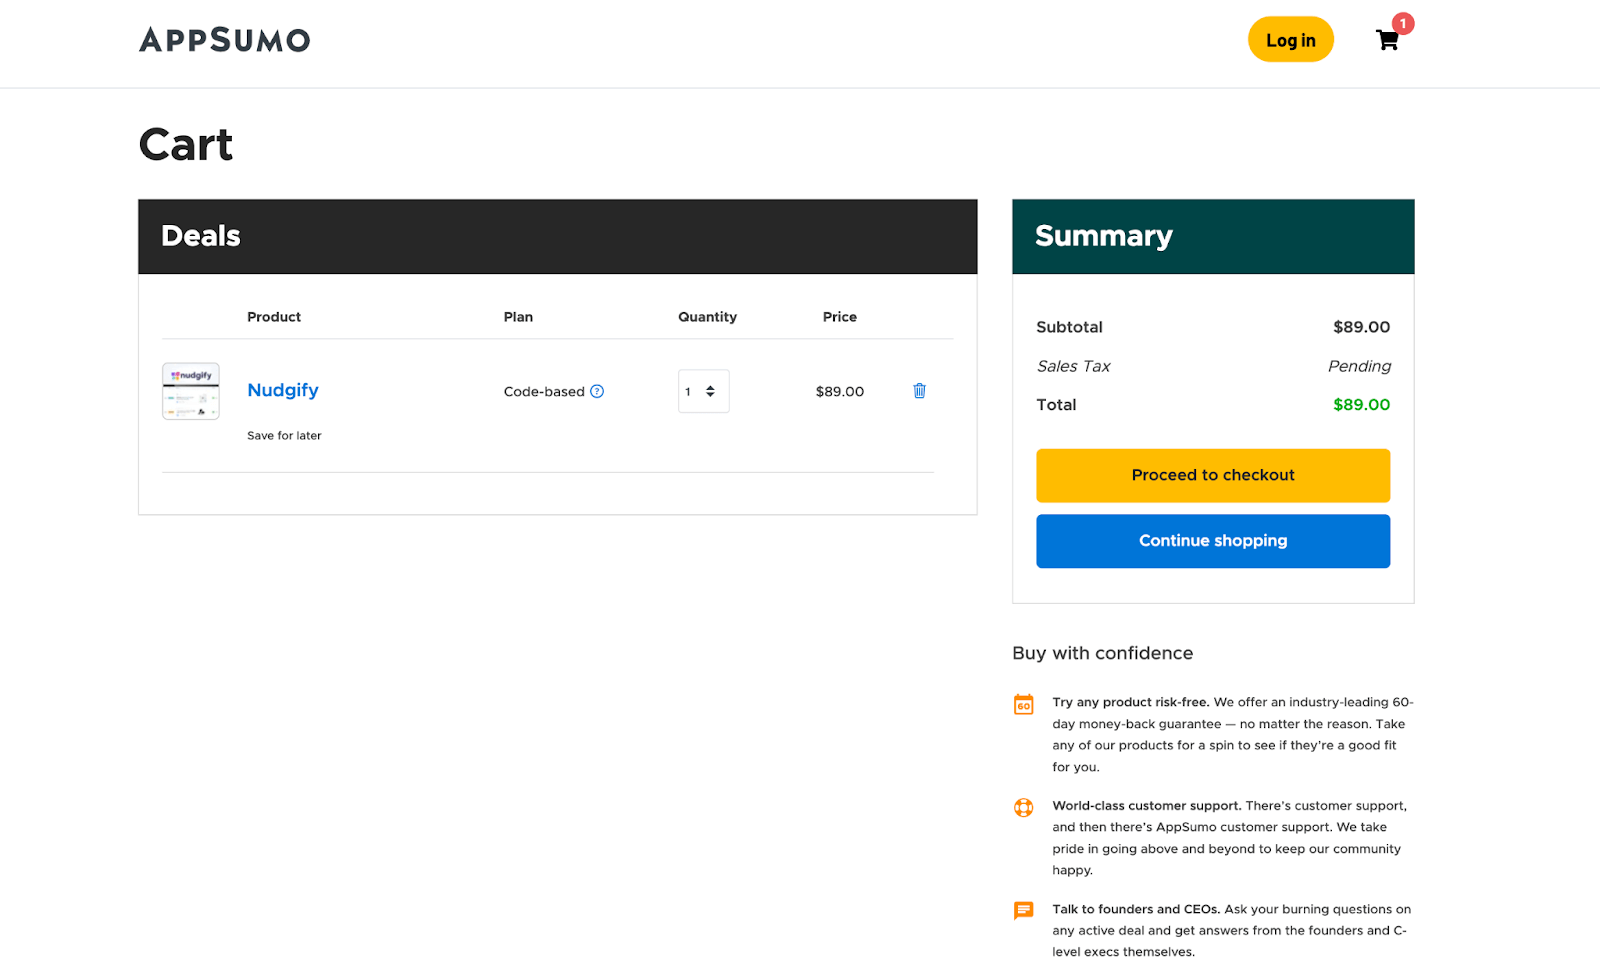Image resolution: width=1600 pixels, height=969 pixels.
Task: Proceed to checkout
Action: [x=1213, y=475]
